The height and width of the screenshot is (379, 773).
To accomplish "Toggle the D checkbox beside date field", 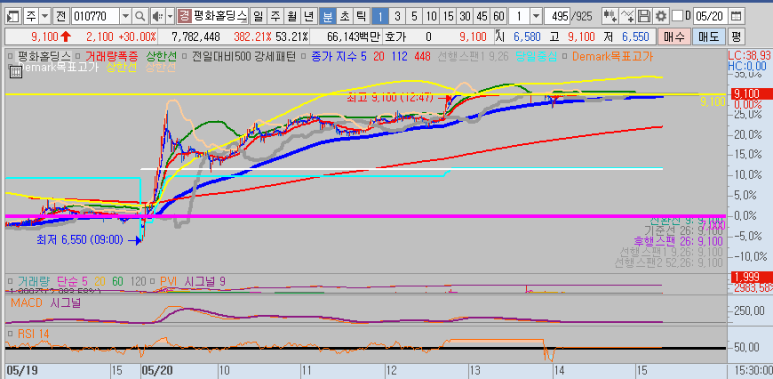I will tap(678, 16).
